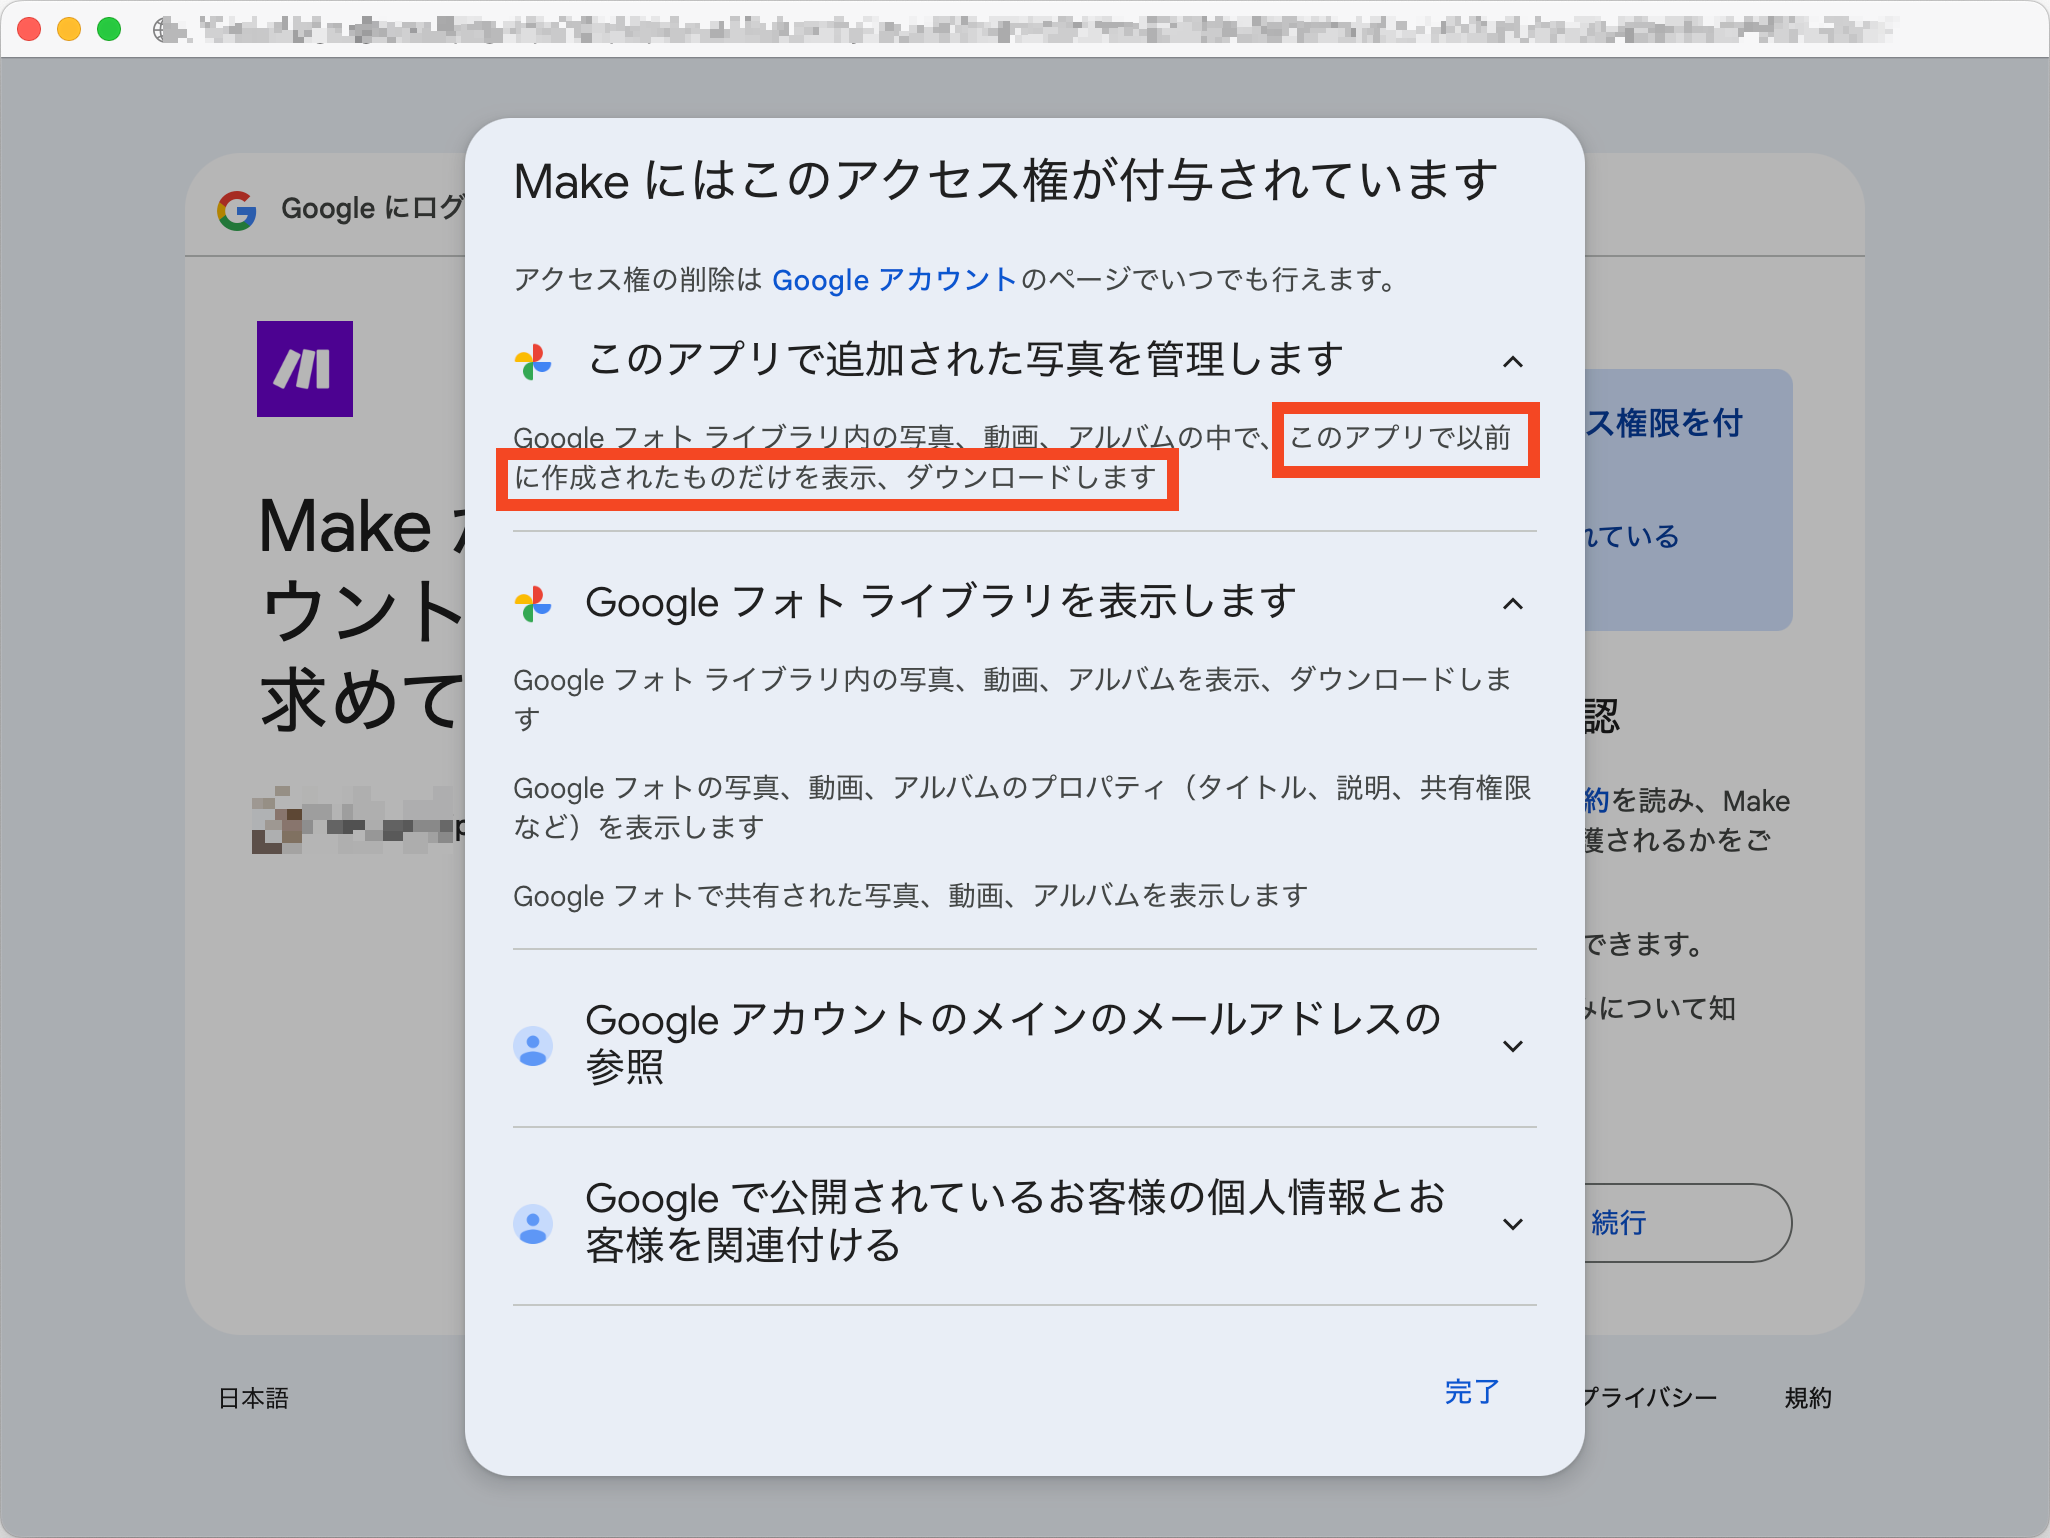Expand the 個人情報とお客様を関連付ける permission section
2050x1538 pixels.
point(1513,1224)
